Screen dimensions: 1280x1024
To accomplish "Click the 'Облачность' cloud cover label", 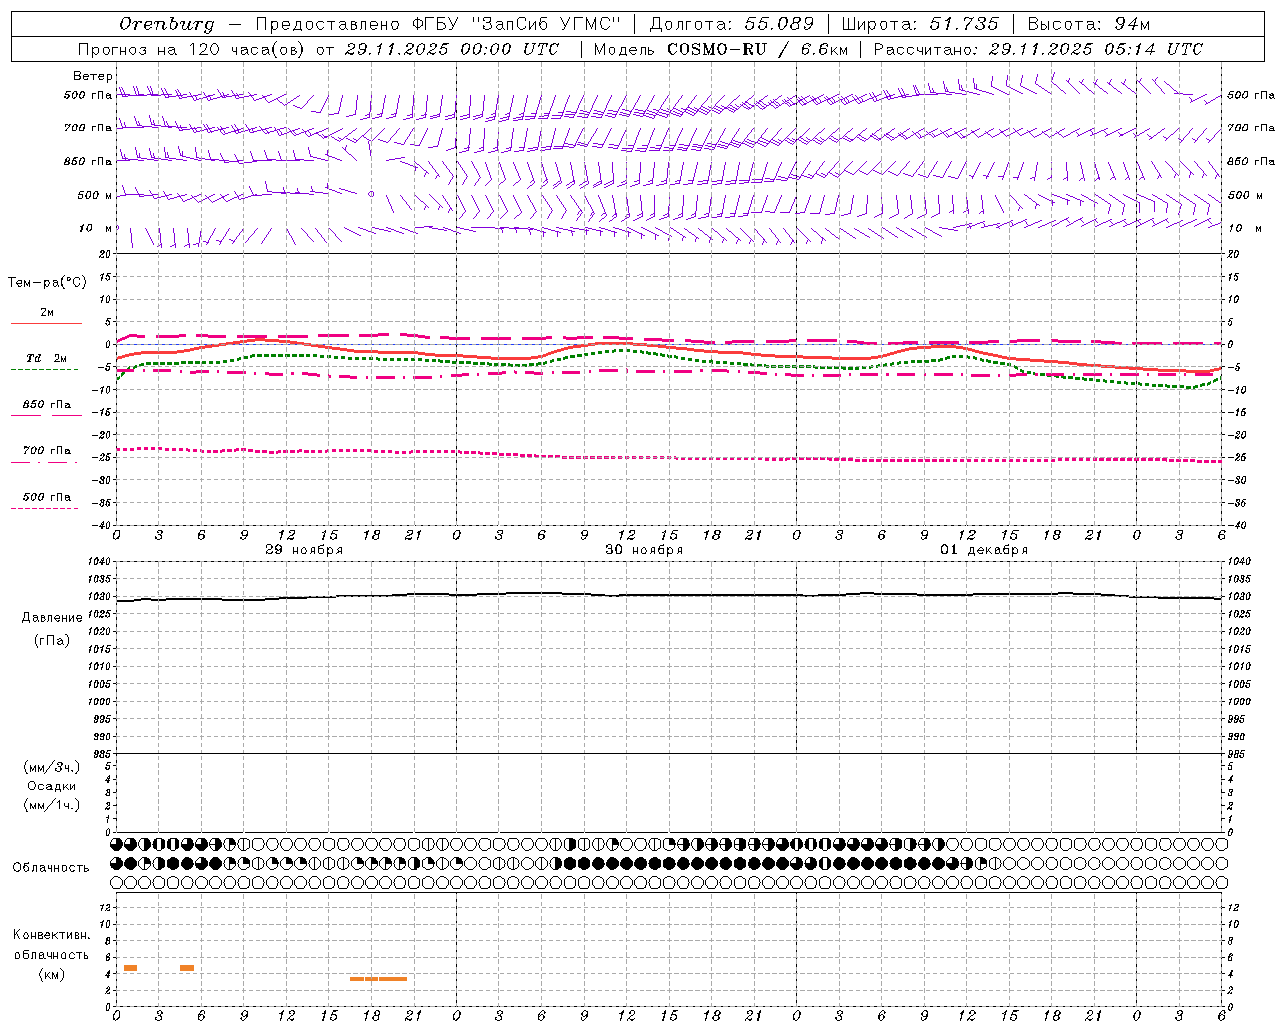I will [51, 868].
